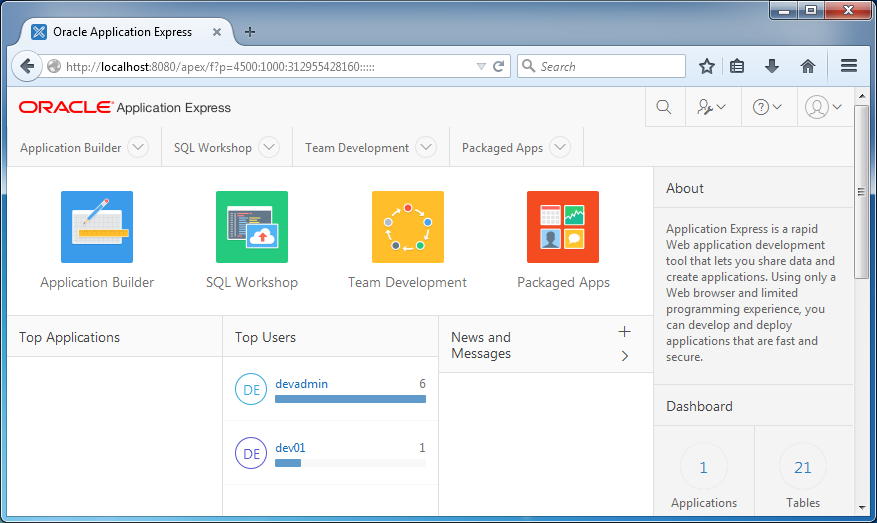
Task: Expand the Packaged Apps menu chevron
Action: pyautogui.click(x=560, y=147)
